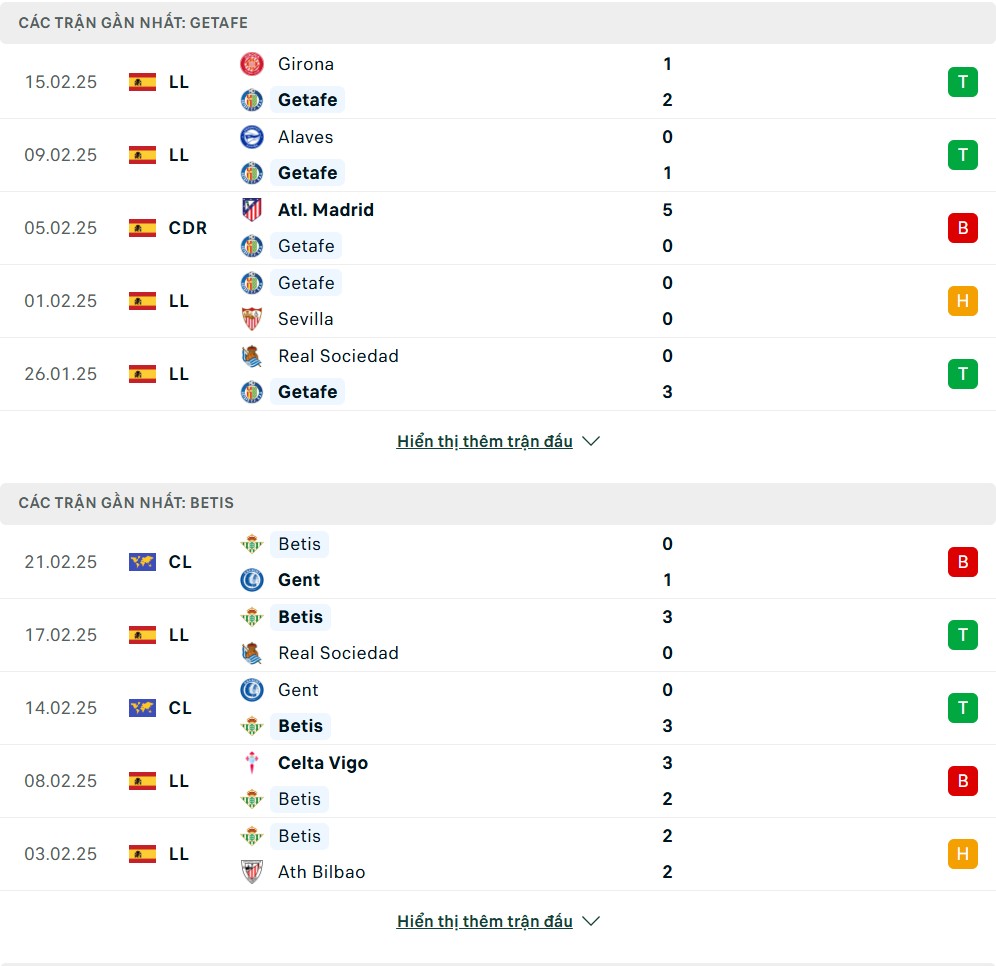Viewport: 996px width, 966px height.
Task: Click the Atl. Madrid club crest
Action: 252,210
